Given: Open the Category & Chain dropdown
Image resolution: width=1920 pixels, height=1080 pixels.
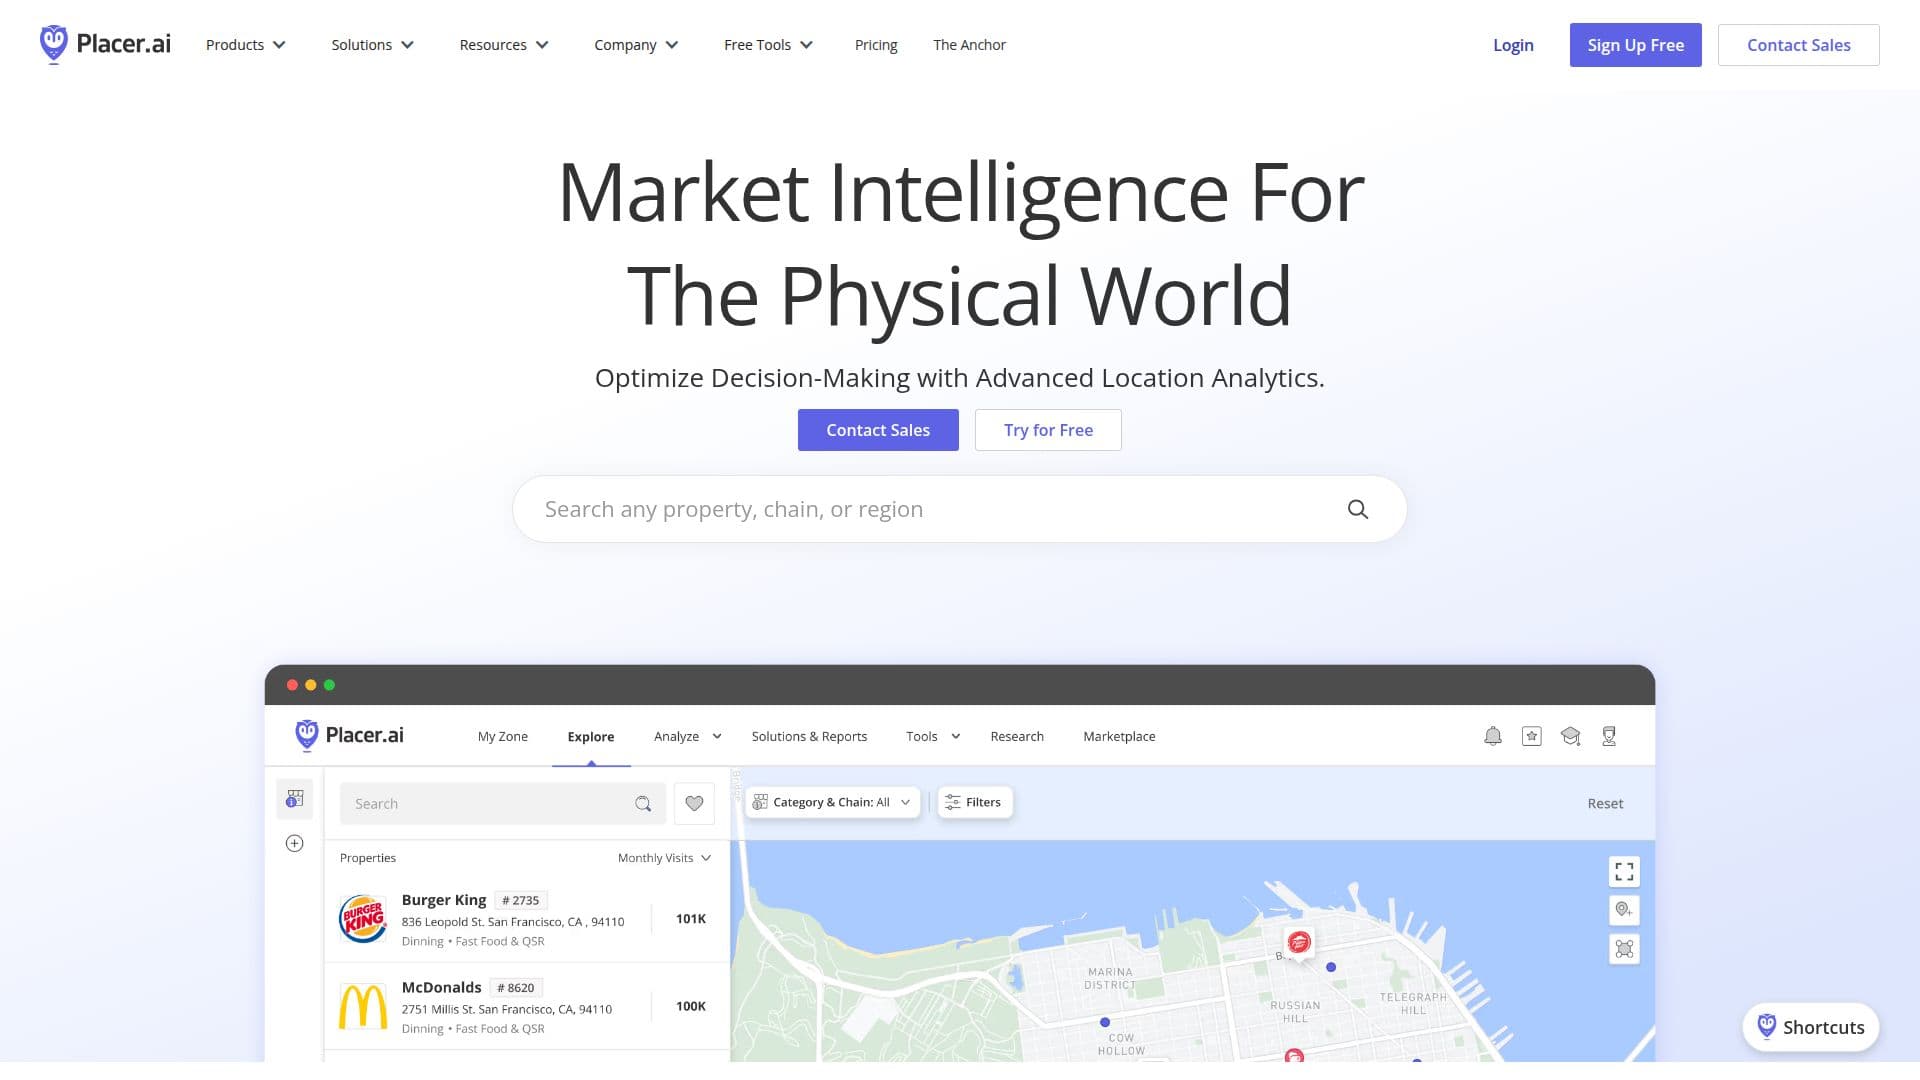Looking at the screenshot, I should [x=832, y=802].
